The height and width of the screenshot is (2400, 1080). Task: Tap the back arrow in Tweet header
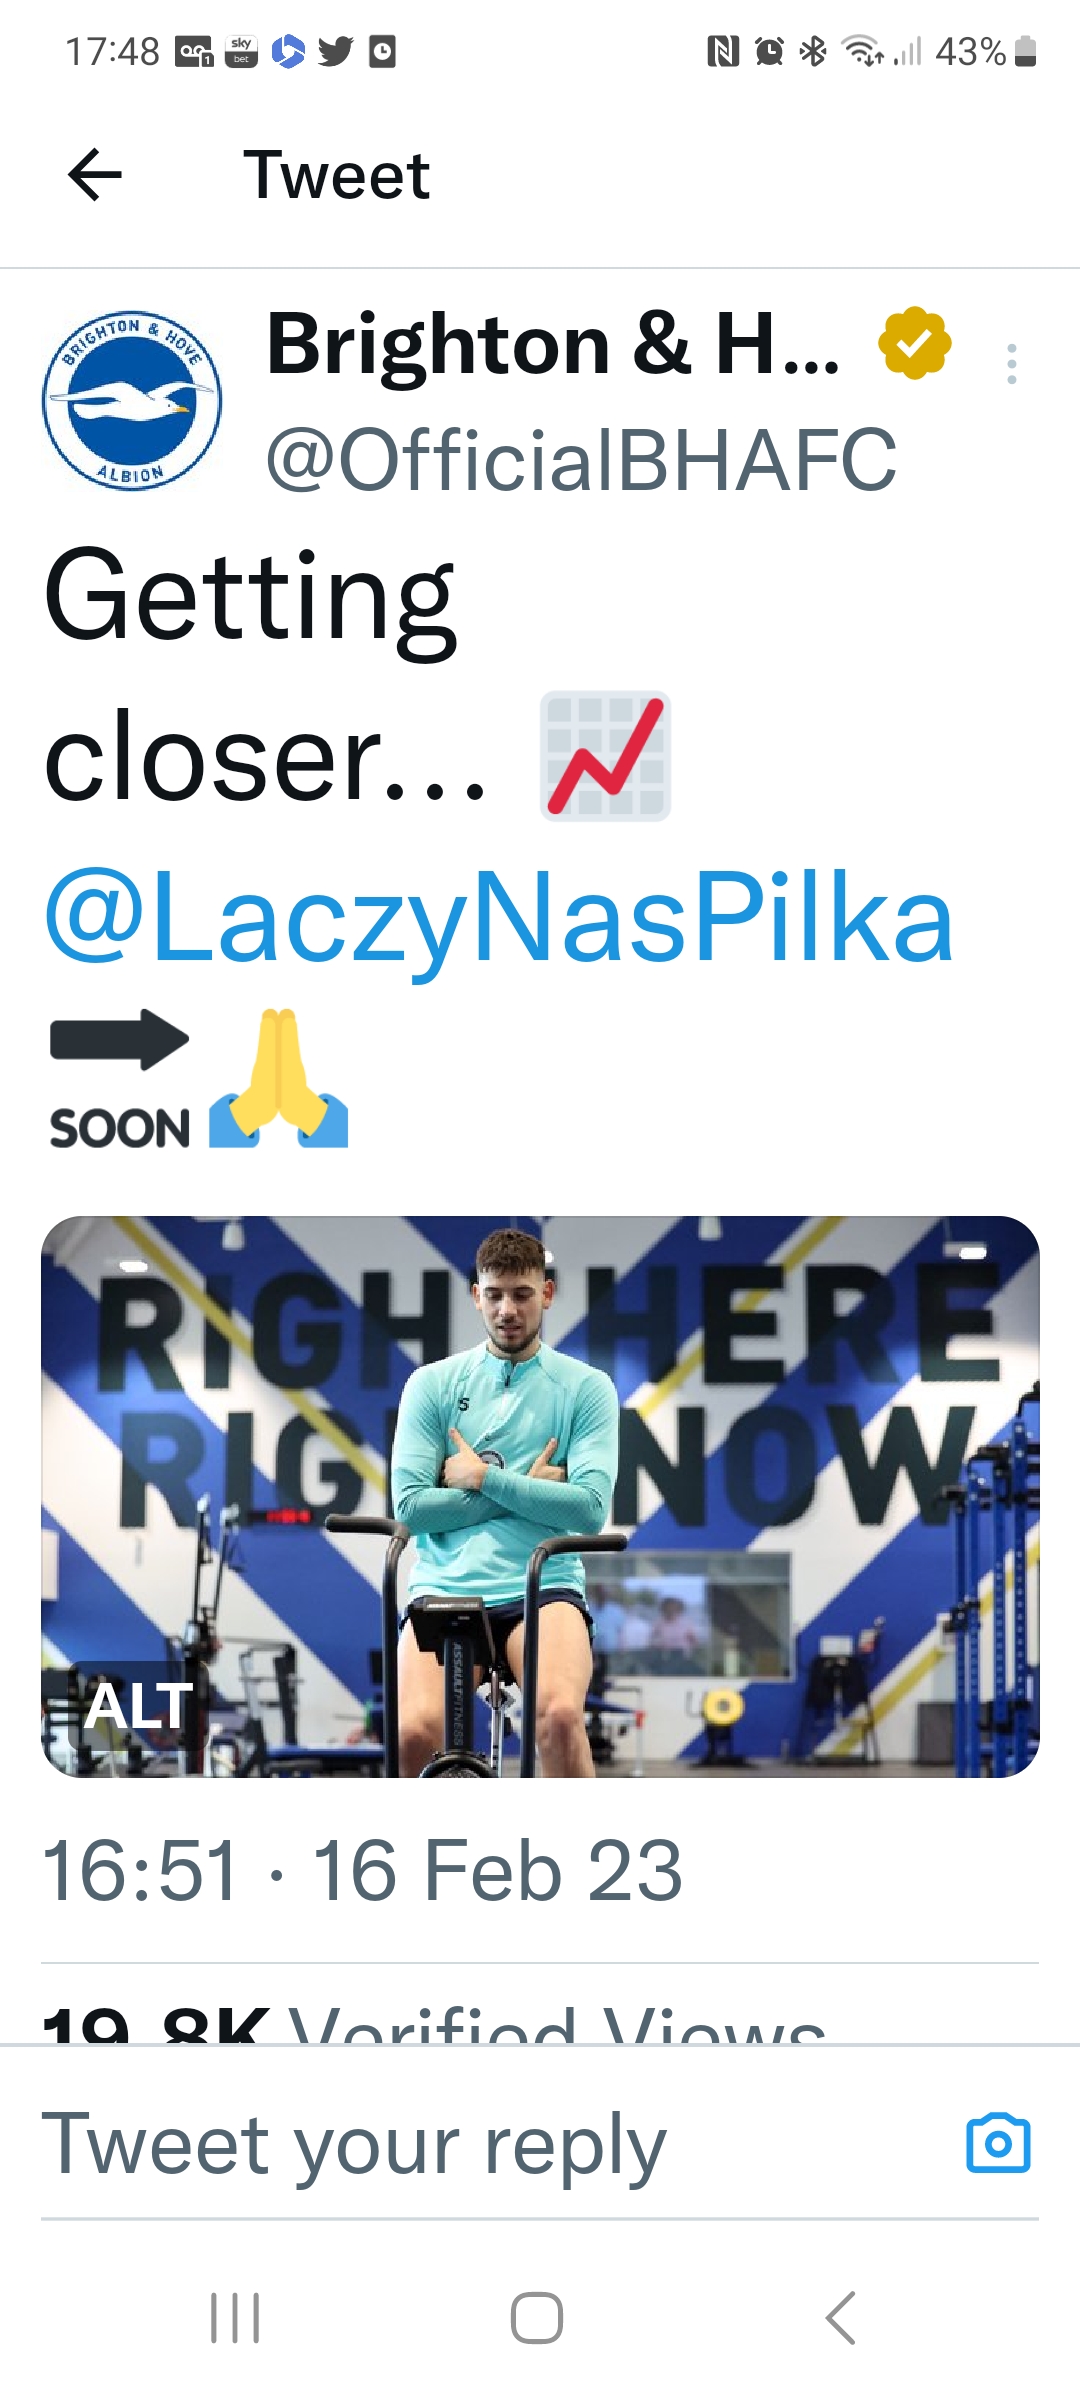coord(95,175)
